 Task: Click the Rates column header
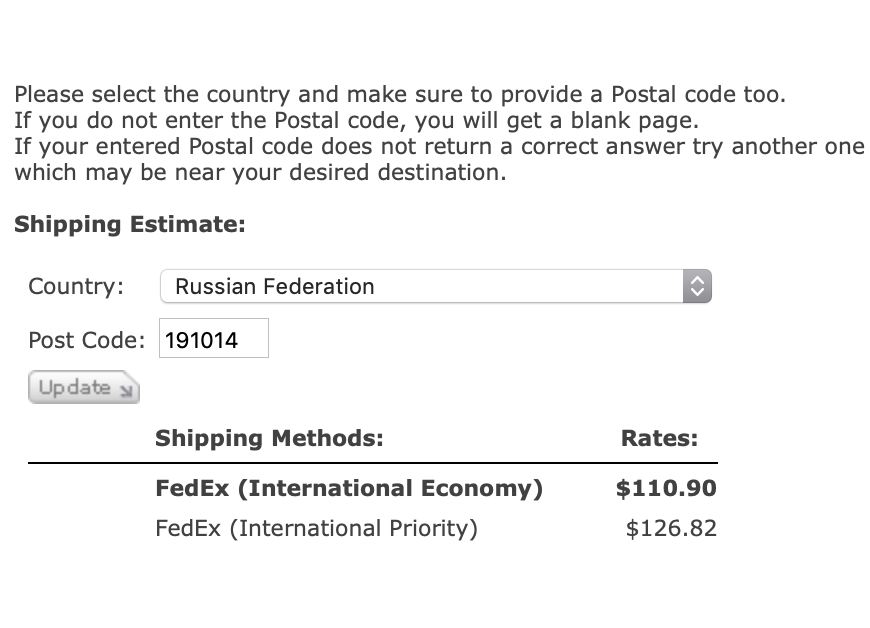click(659, 438)
